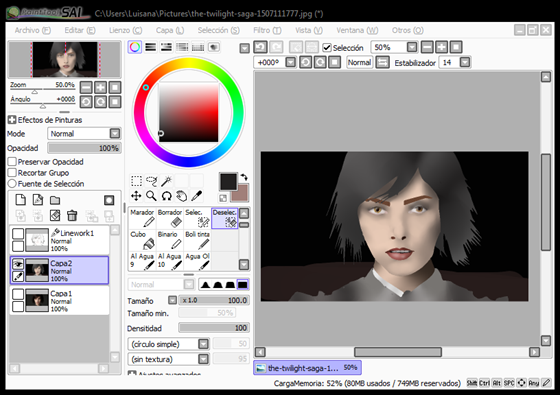Image resolution: width=560 pixels, height=395 pixels.
Task: Select the lasso selection tool
Action: [151, 181]
